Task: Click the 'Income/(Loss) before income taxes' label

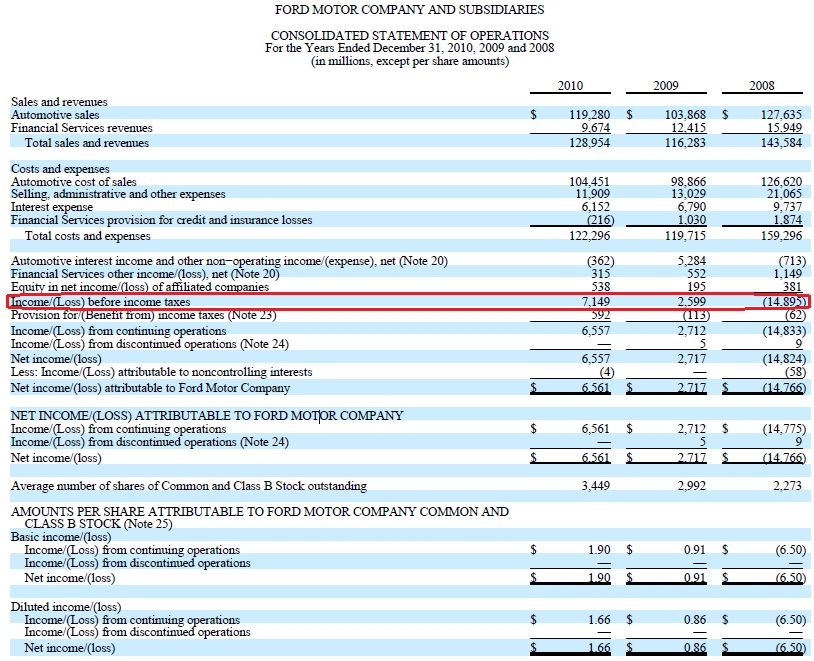Action: coord(100,302)
